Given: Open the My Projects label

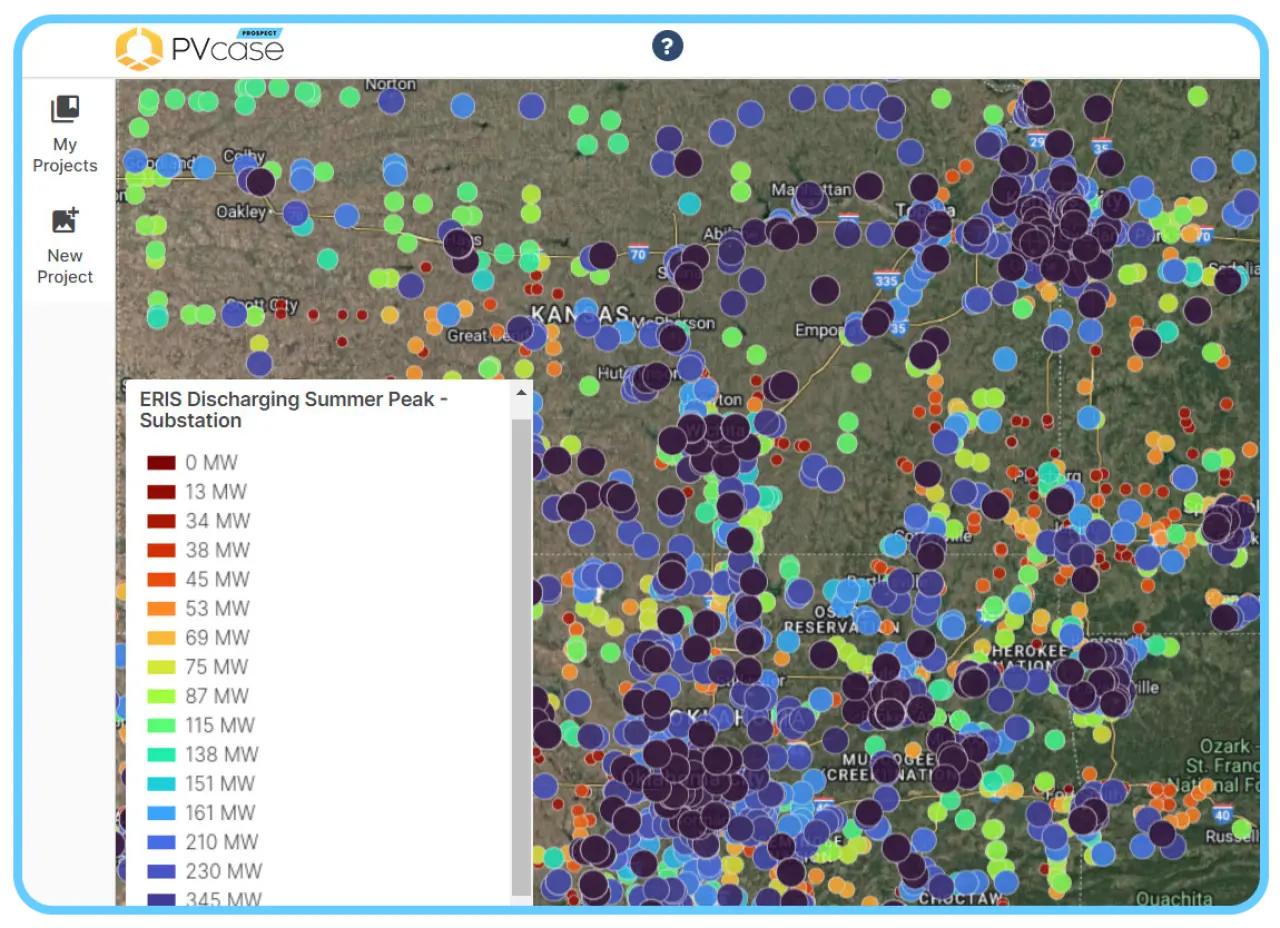Looking at the screenshot, I should [x=65, y=155].
